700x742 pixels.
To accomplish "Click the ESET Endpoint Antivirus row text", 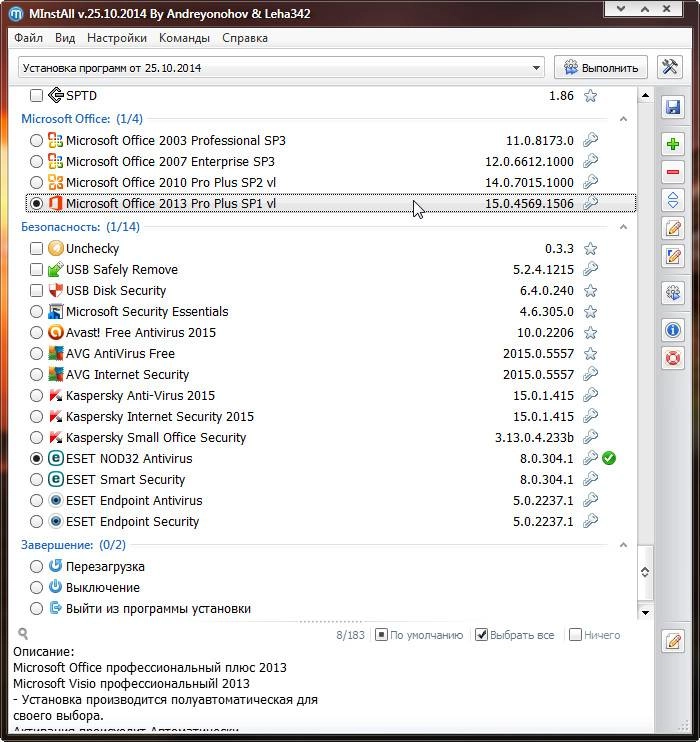I will click(134, 501).
